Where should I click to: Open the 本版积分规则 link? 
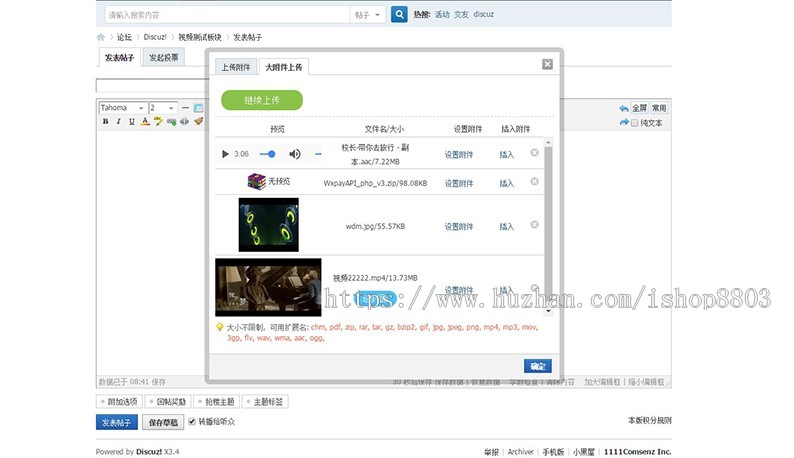pyautogui.click(x=650, y=420)
